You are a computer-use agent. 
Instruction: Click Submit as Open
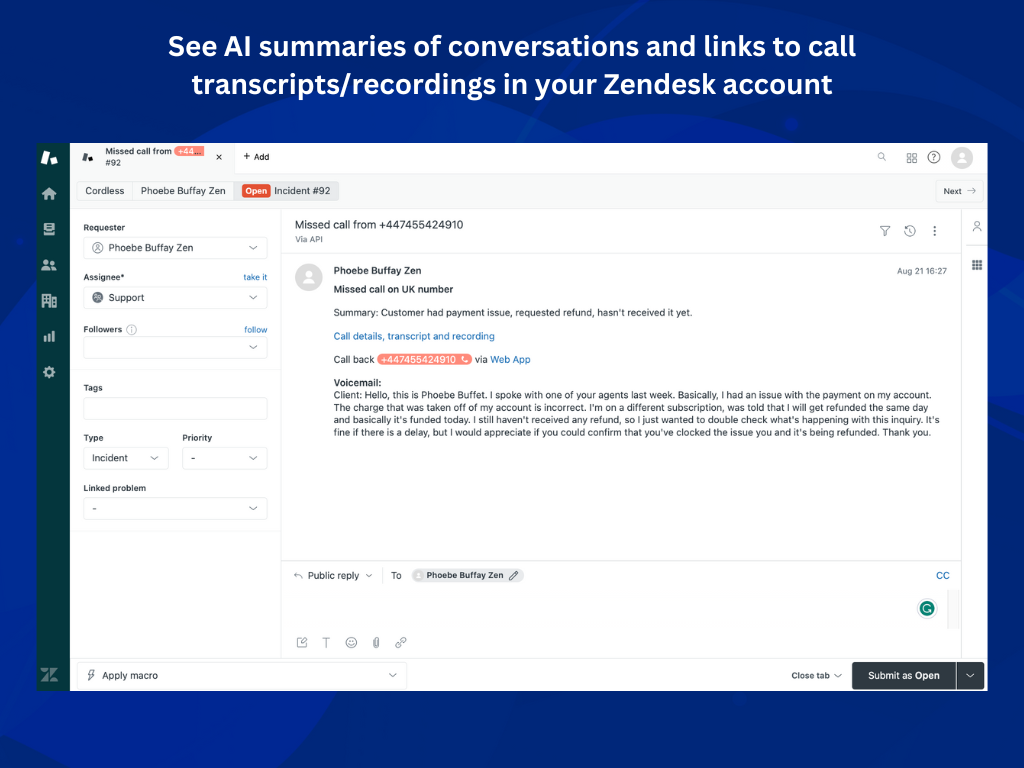[904, 675]
